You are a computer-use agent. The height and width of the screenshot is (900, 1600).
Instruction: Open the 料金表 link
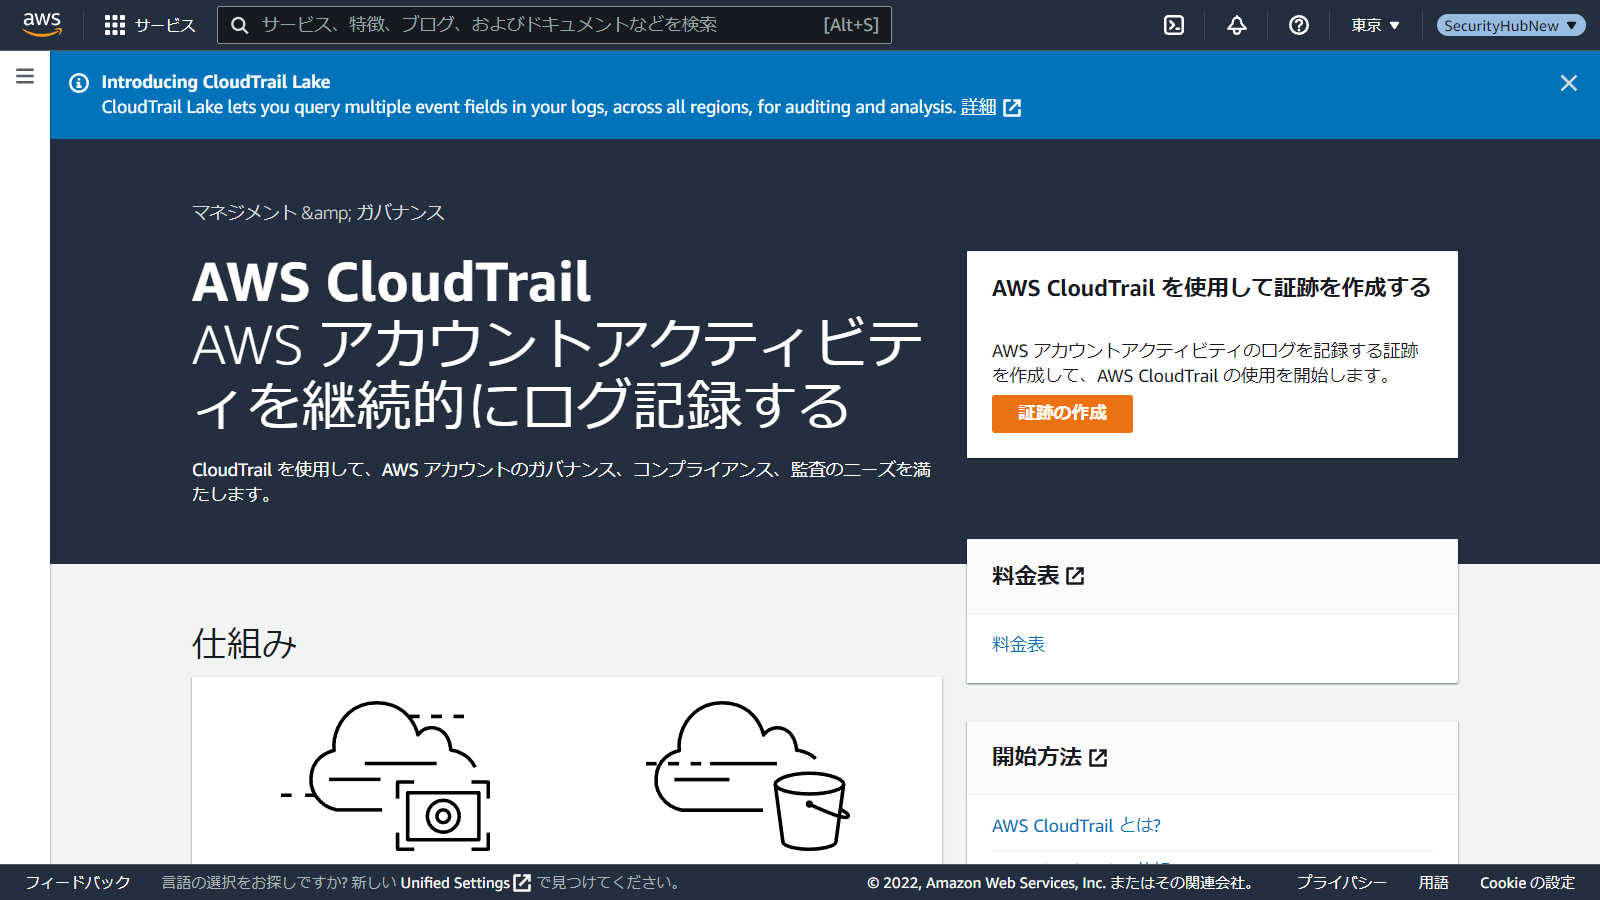(1018, 645)
